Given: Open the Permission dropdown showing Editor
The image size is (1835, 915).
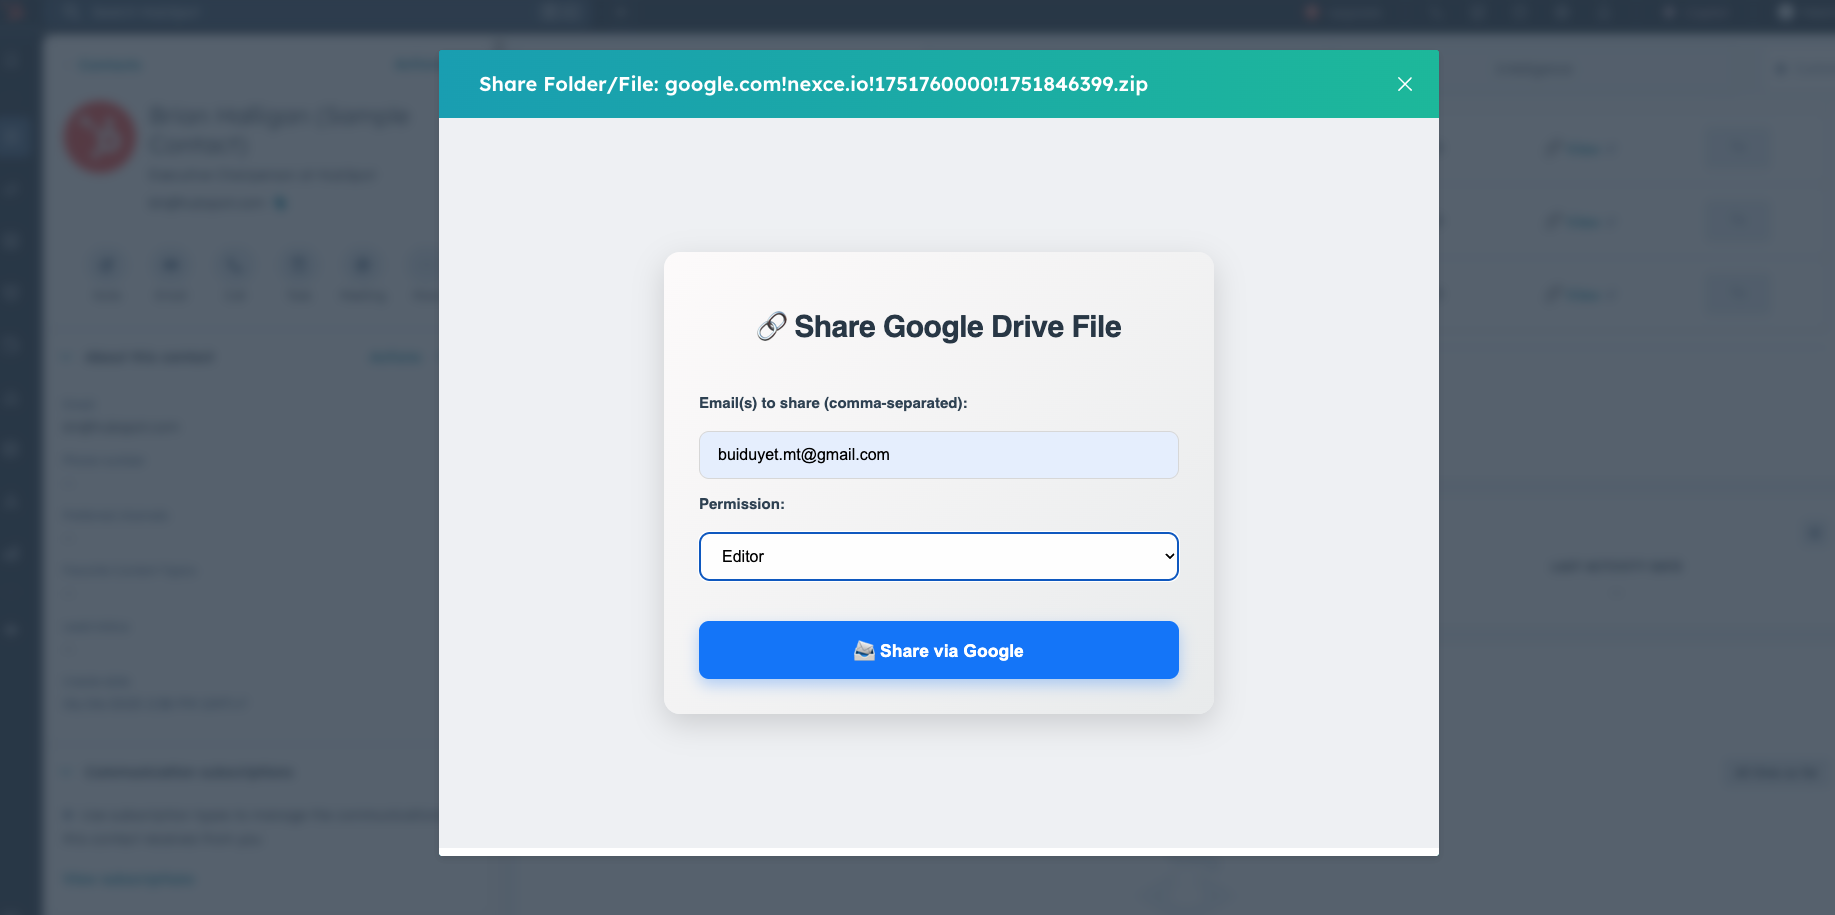Looking at the screenshot, I should pos(938,556).
